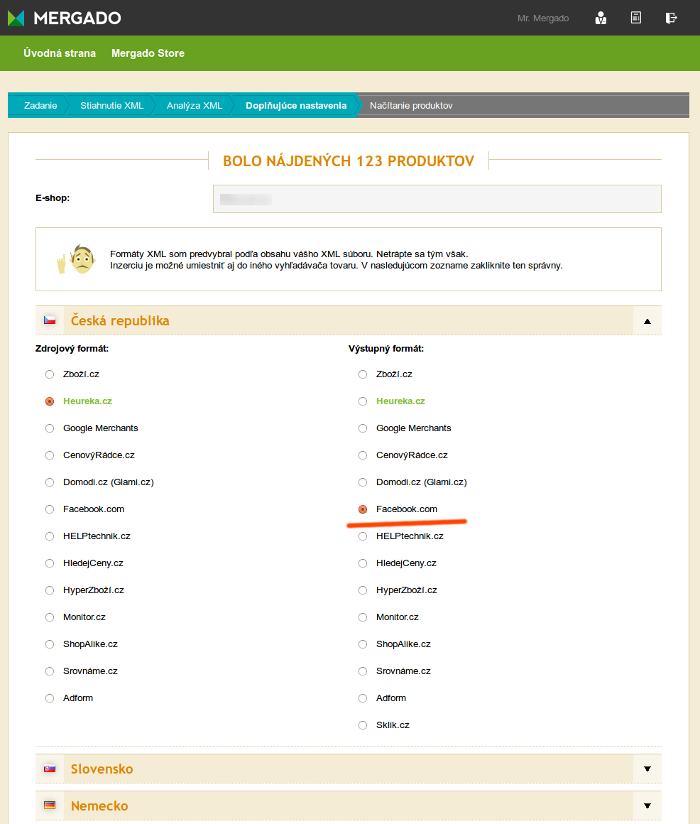700x824 pixels.
Task: Expand the Slovensko section arrow
Action: click(x=647, y=769)
